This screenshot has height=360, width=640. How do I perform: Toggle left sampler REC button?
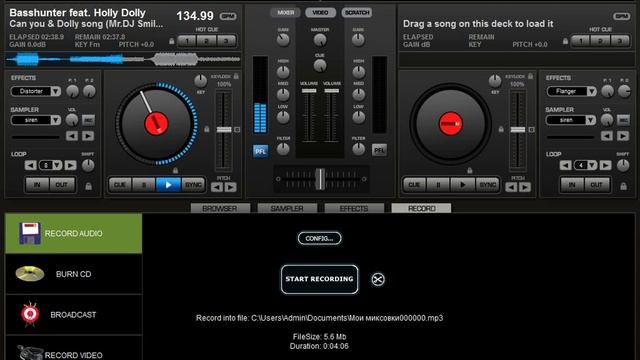[x=88, y=120]
